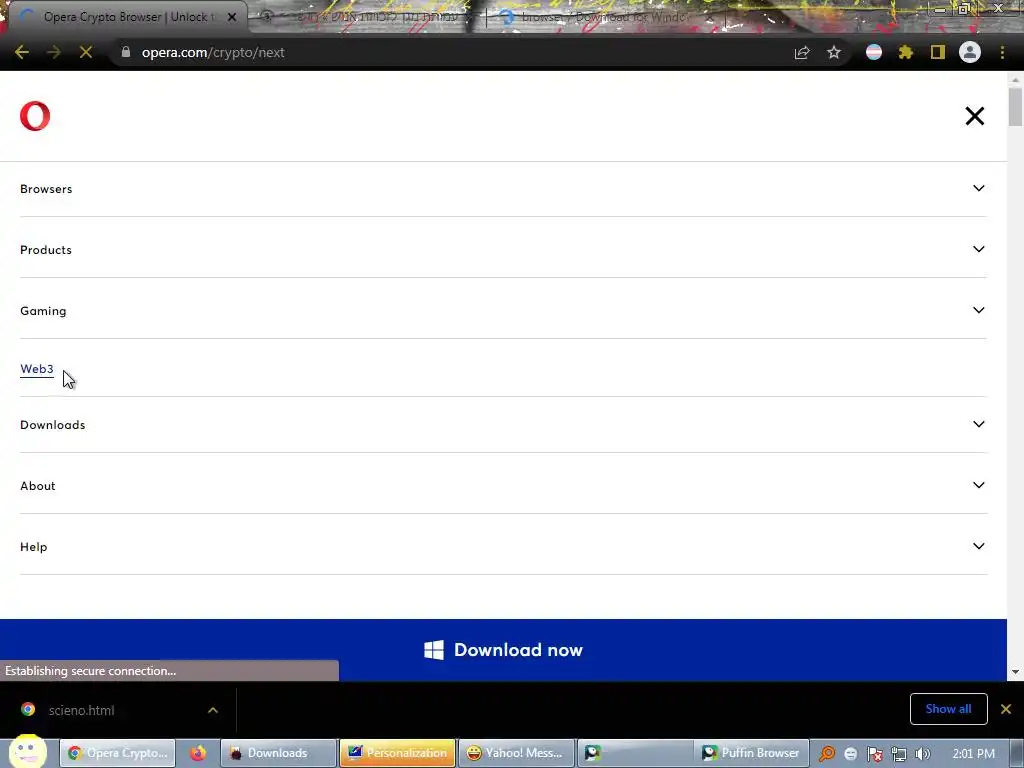Image resolution: width=1024 pixels, height=768 pixels.
Task: Expand the Browsers menu chevron
Action: [978, 188]
